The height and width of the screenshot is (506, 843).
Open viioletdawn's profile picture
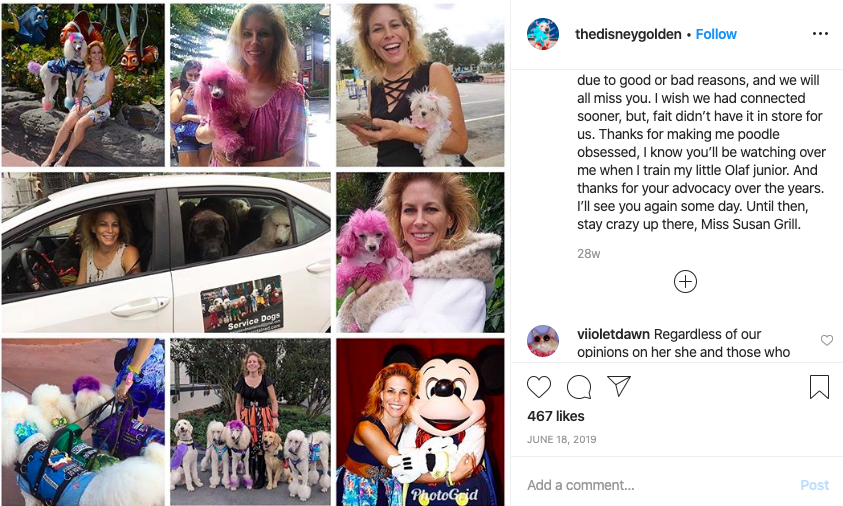(x=543, y=341)
